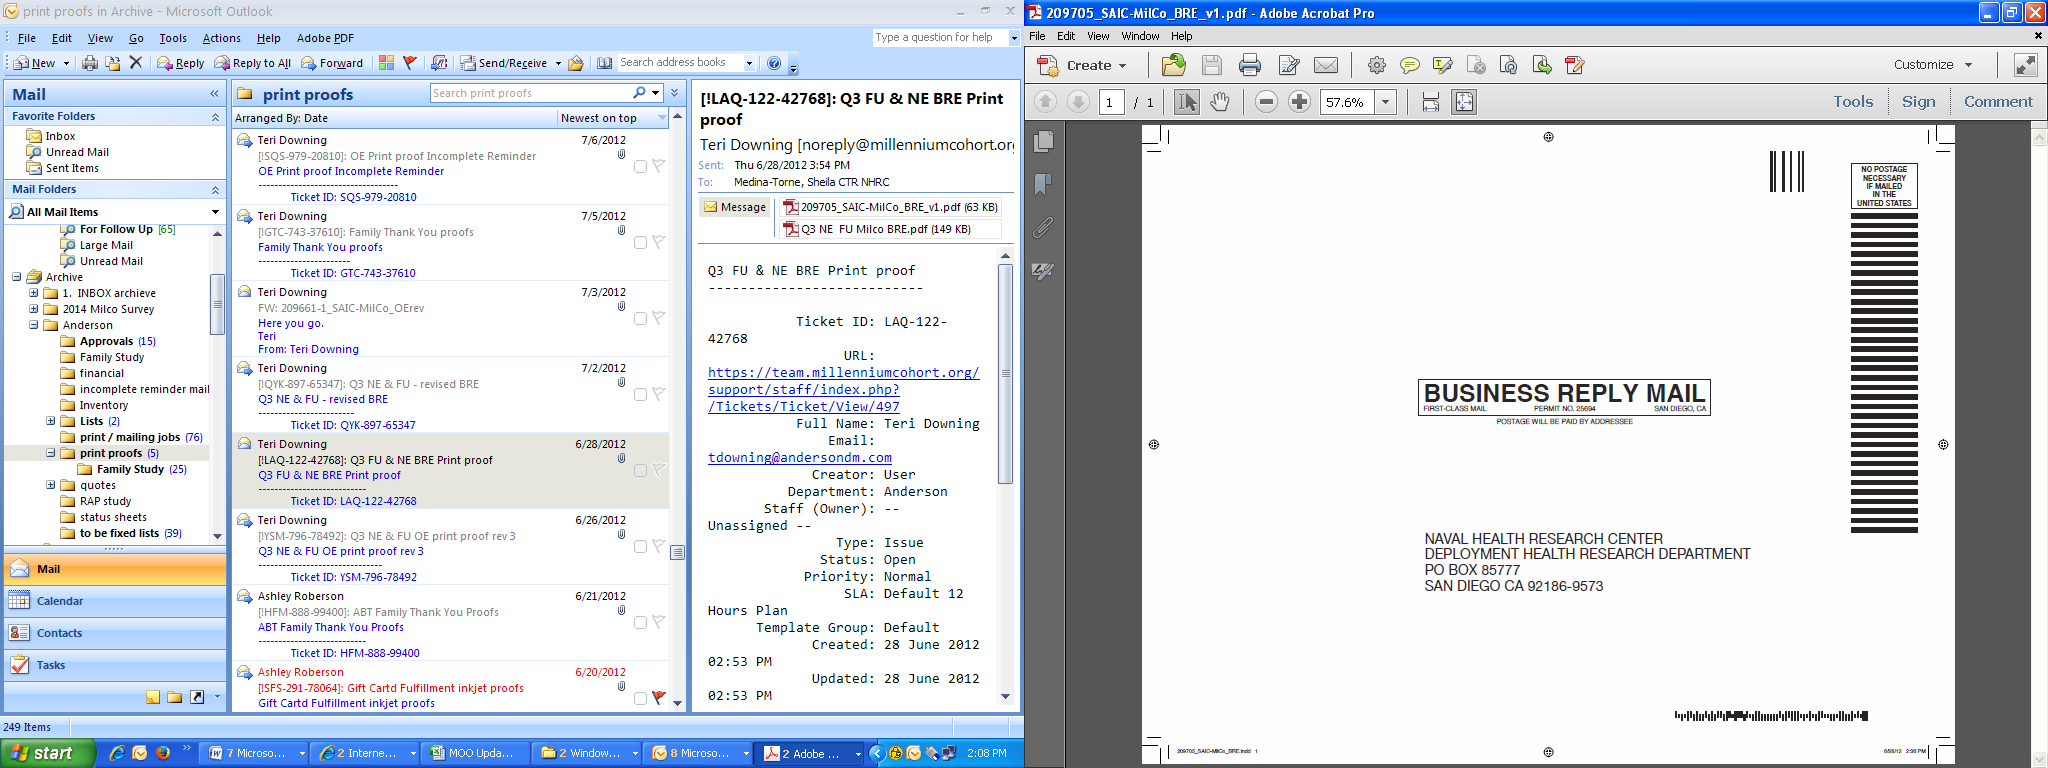
Task: Open the Send/Receive dropdown arrow
Action: pyautogui.click(x=558, y=63)
